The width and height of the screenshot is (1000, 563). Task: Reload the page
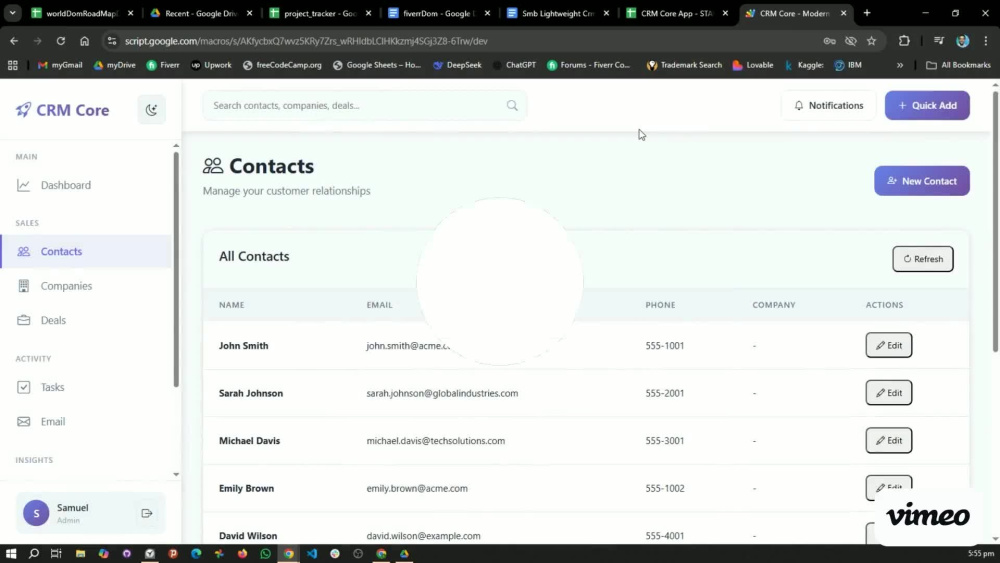(61, 41)
